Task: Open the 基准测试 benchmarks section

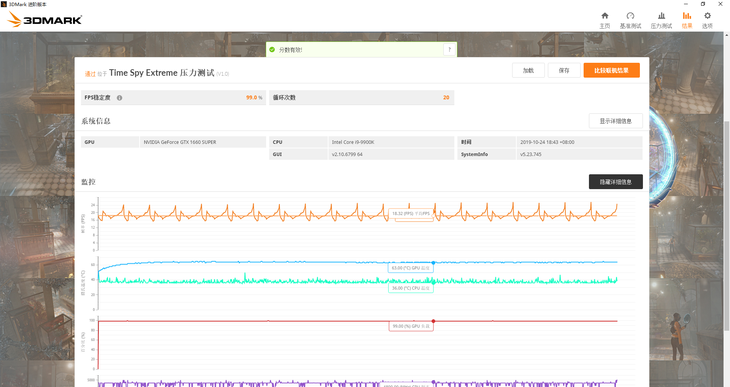Action: tap(630, 20)
